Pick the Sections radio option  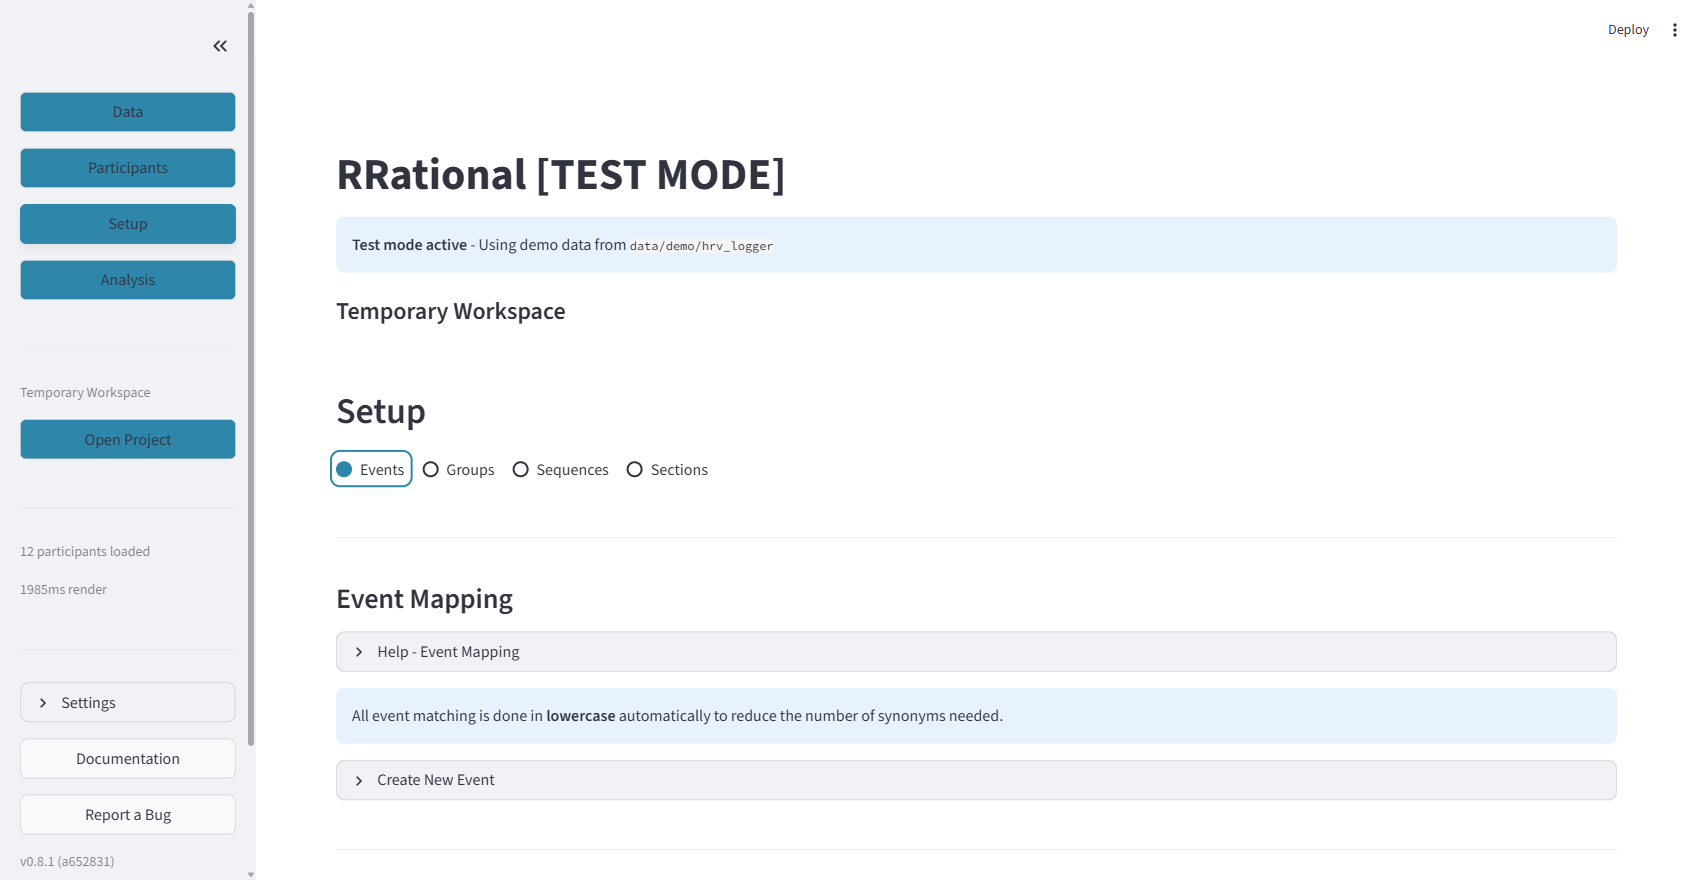(667, 470)
